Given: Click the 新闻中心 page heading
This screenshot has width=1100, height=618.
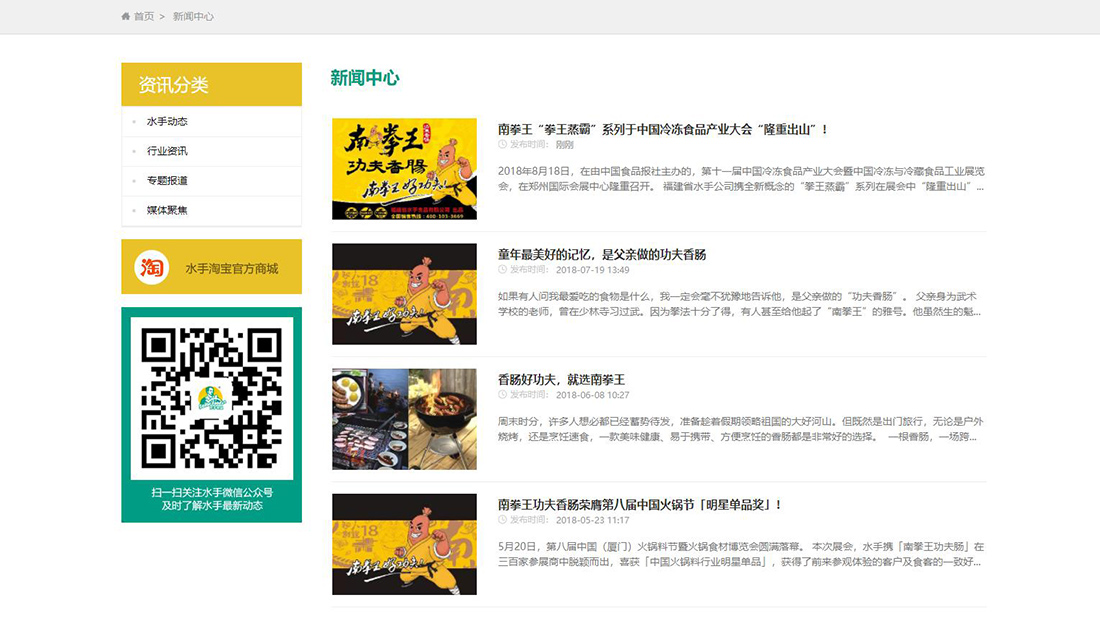Looking at the screenshot, I should coord(365,78).
